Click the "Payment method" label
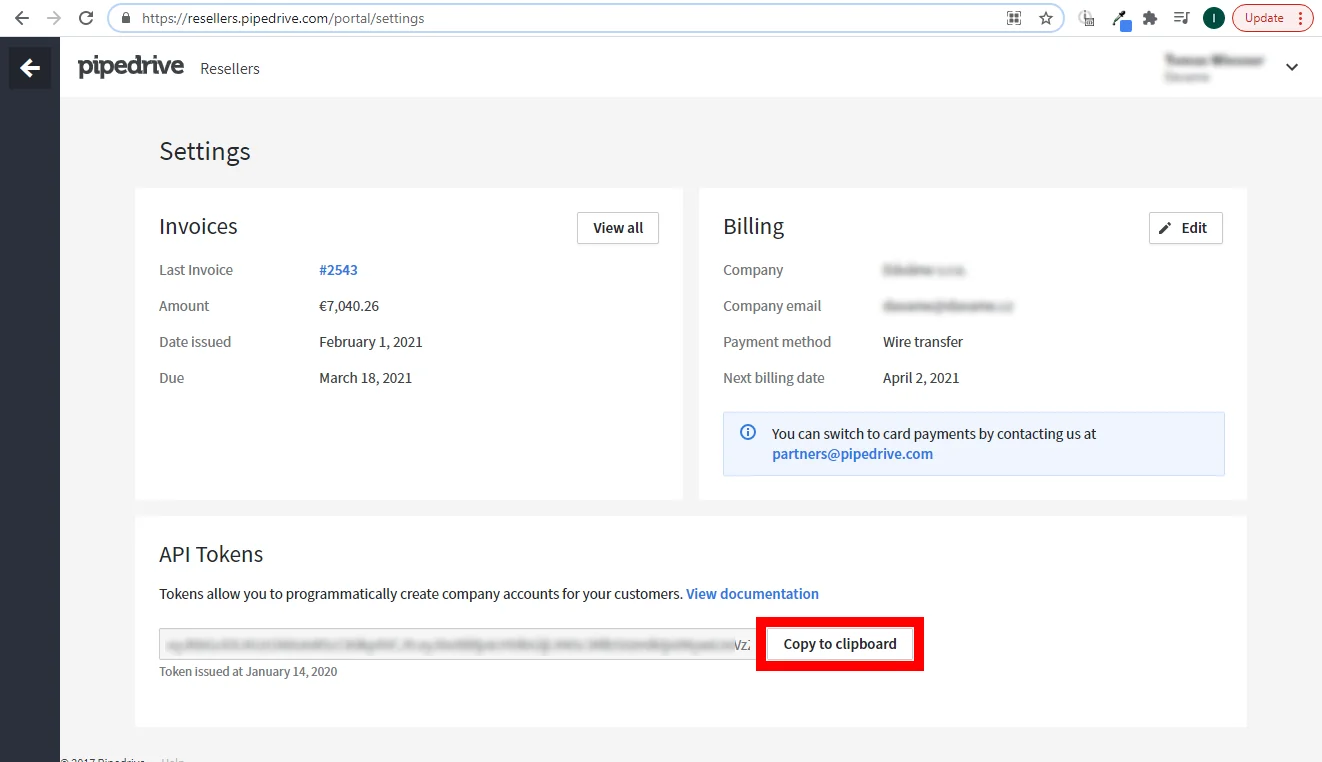Image resolution: width=1322 pixels, height=762 pixels. (777, 342)
